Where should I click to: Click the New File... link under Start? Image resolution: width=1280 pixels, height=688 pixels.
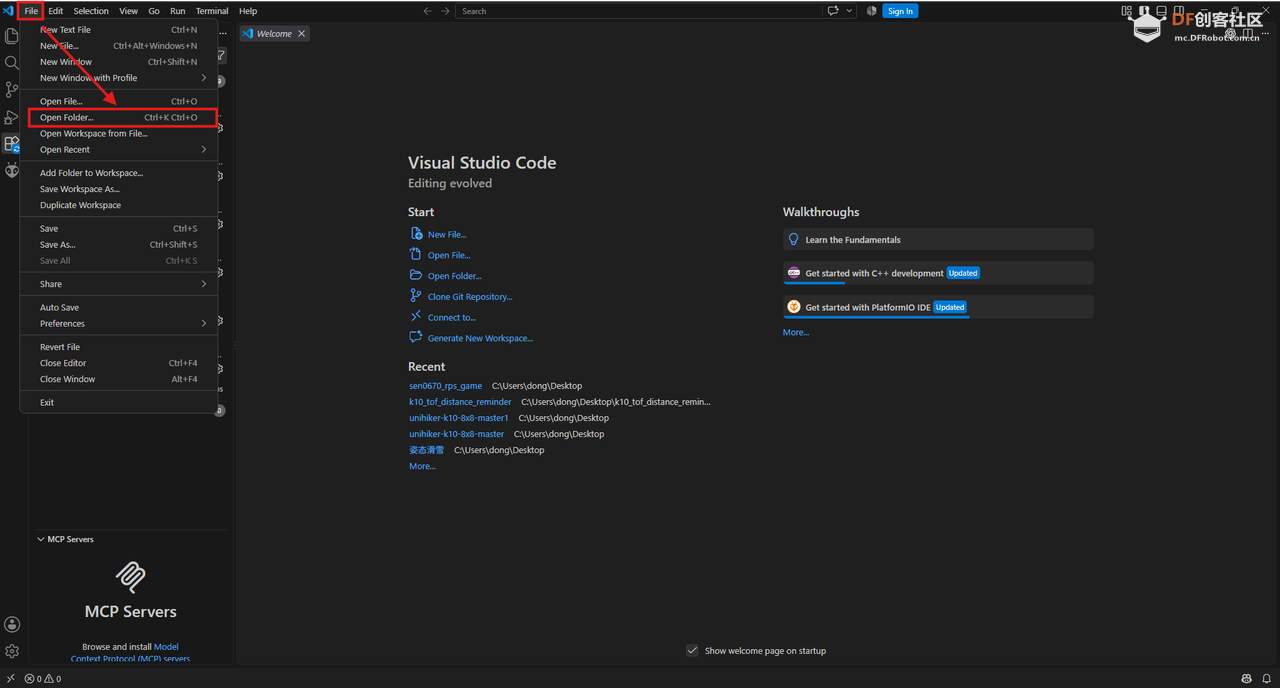click(447, 235)
